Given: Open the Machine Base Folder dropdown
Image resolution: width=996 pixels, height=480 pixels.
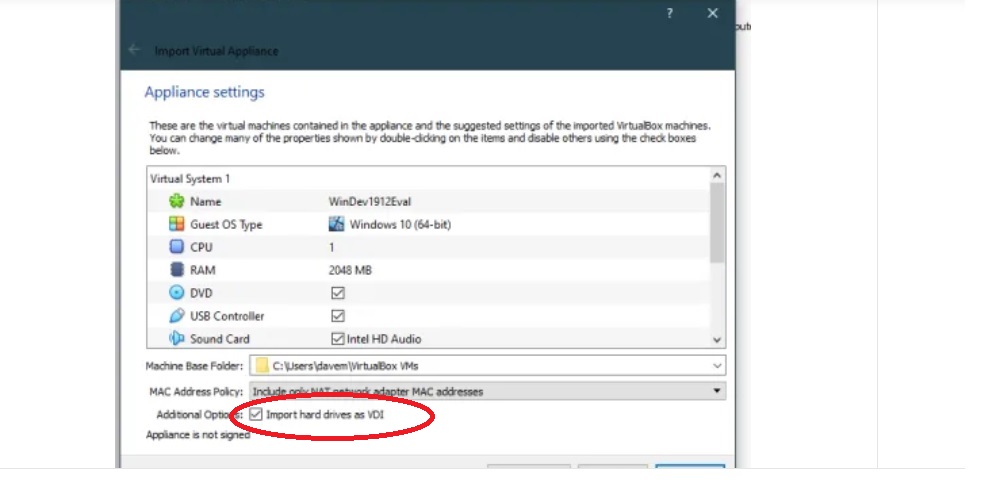Looking at the screenshot, I should click(717, 366).
